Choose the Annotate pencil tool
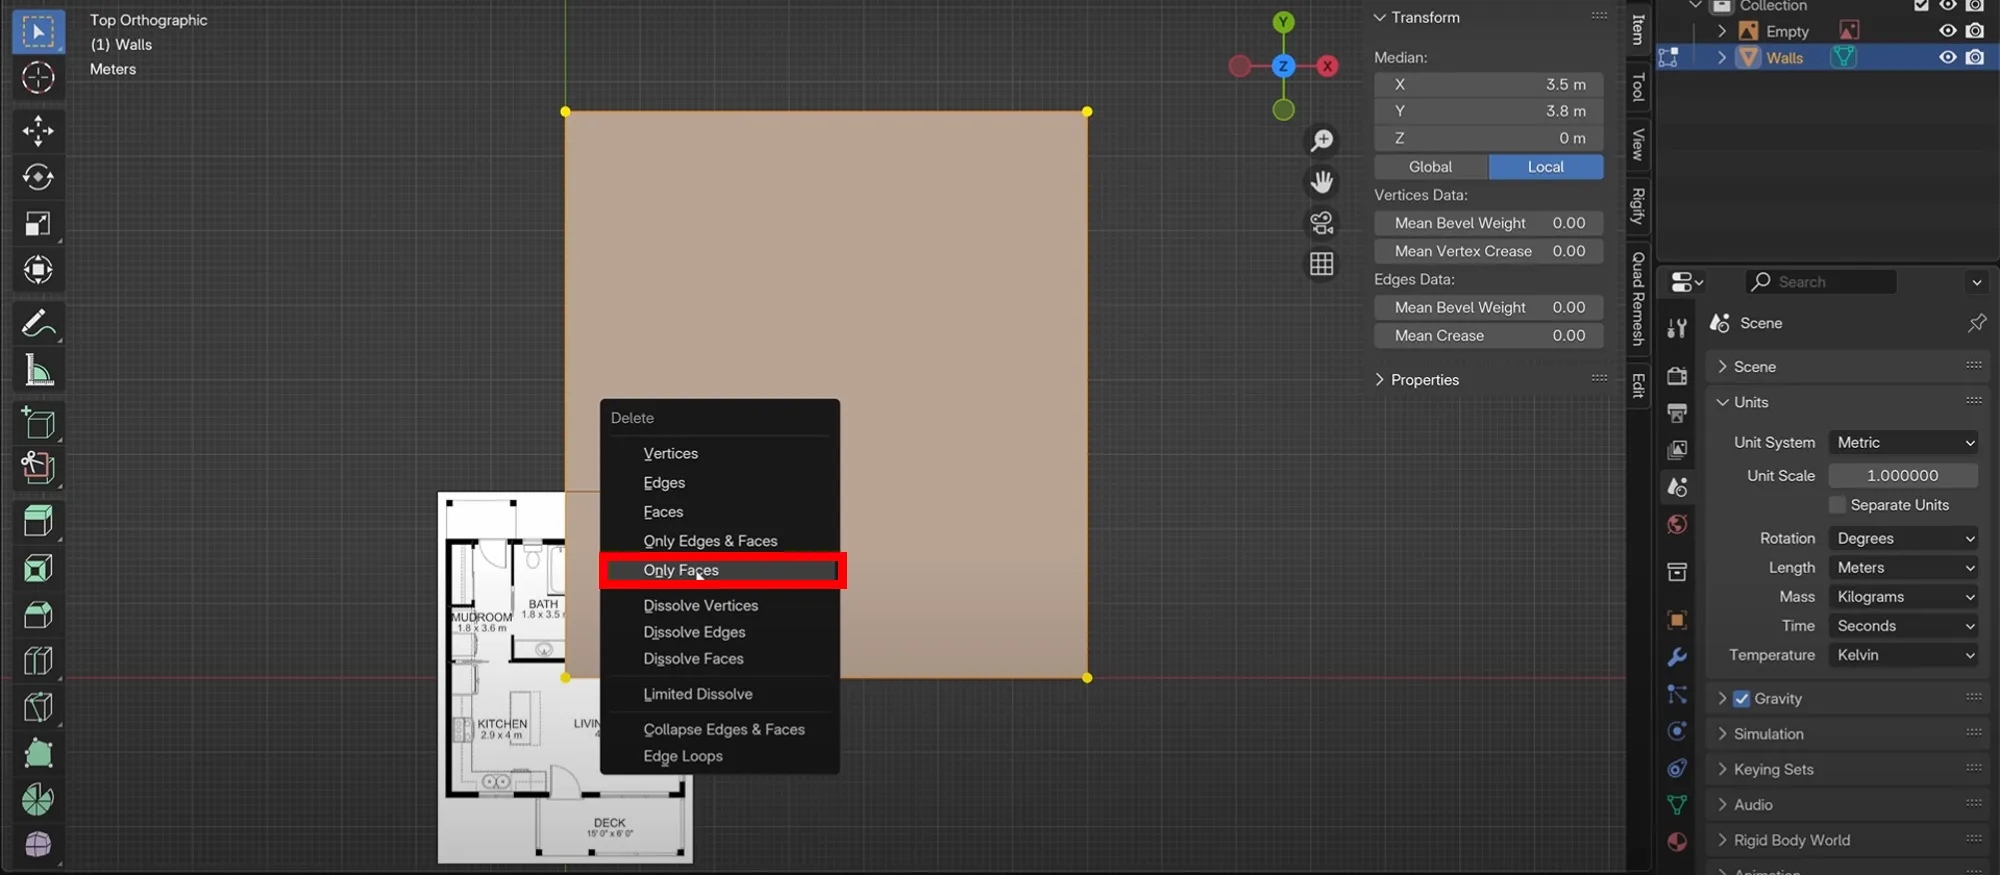 point(38,324)
